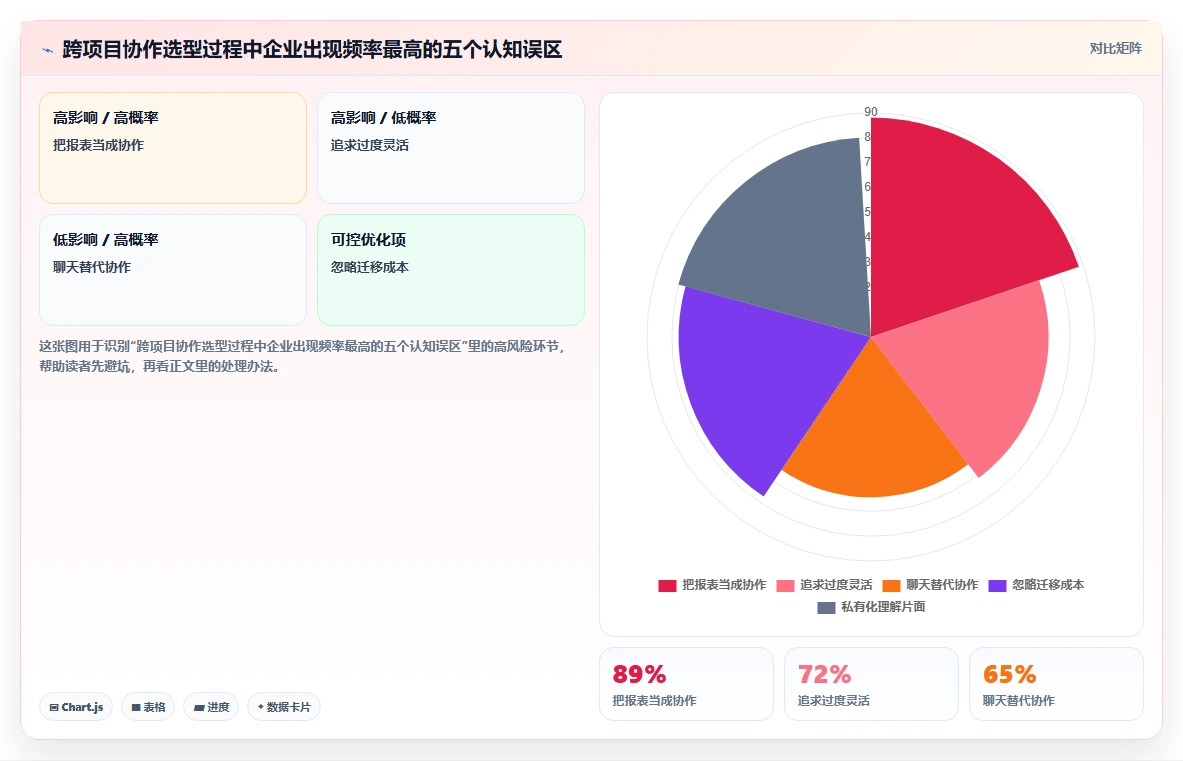1183x761 pixels.
Task: Open the 72% 追求过度灵活 stat card
Action: point(871,683)
